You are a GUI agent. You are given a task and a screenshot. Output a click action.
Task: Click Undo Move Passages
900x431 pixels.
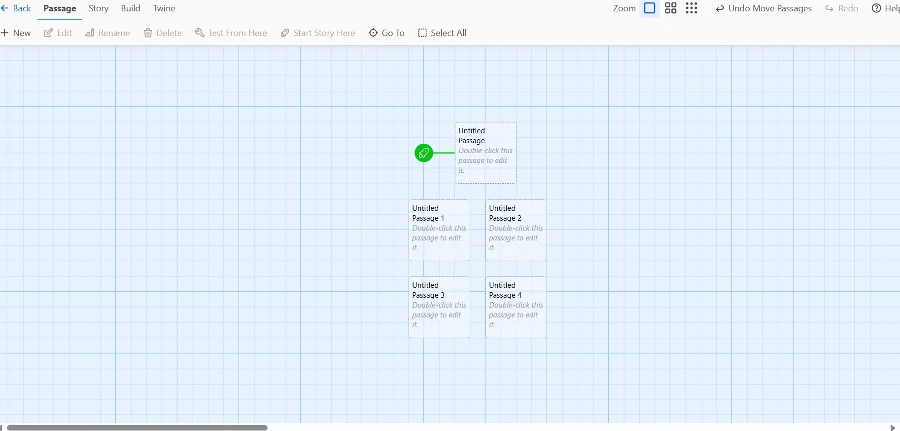click(764, 8)
